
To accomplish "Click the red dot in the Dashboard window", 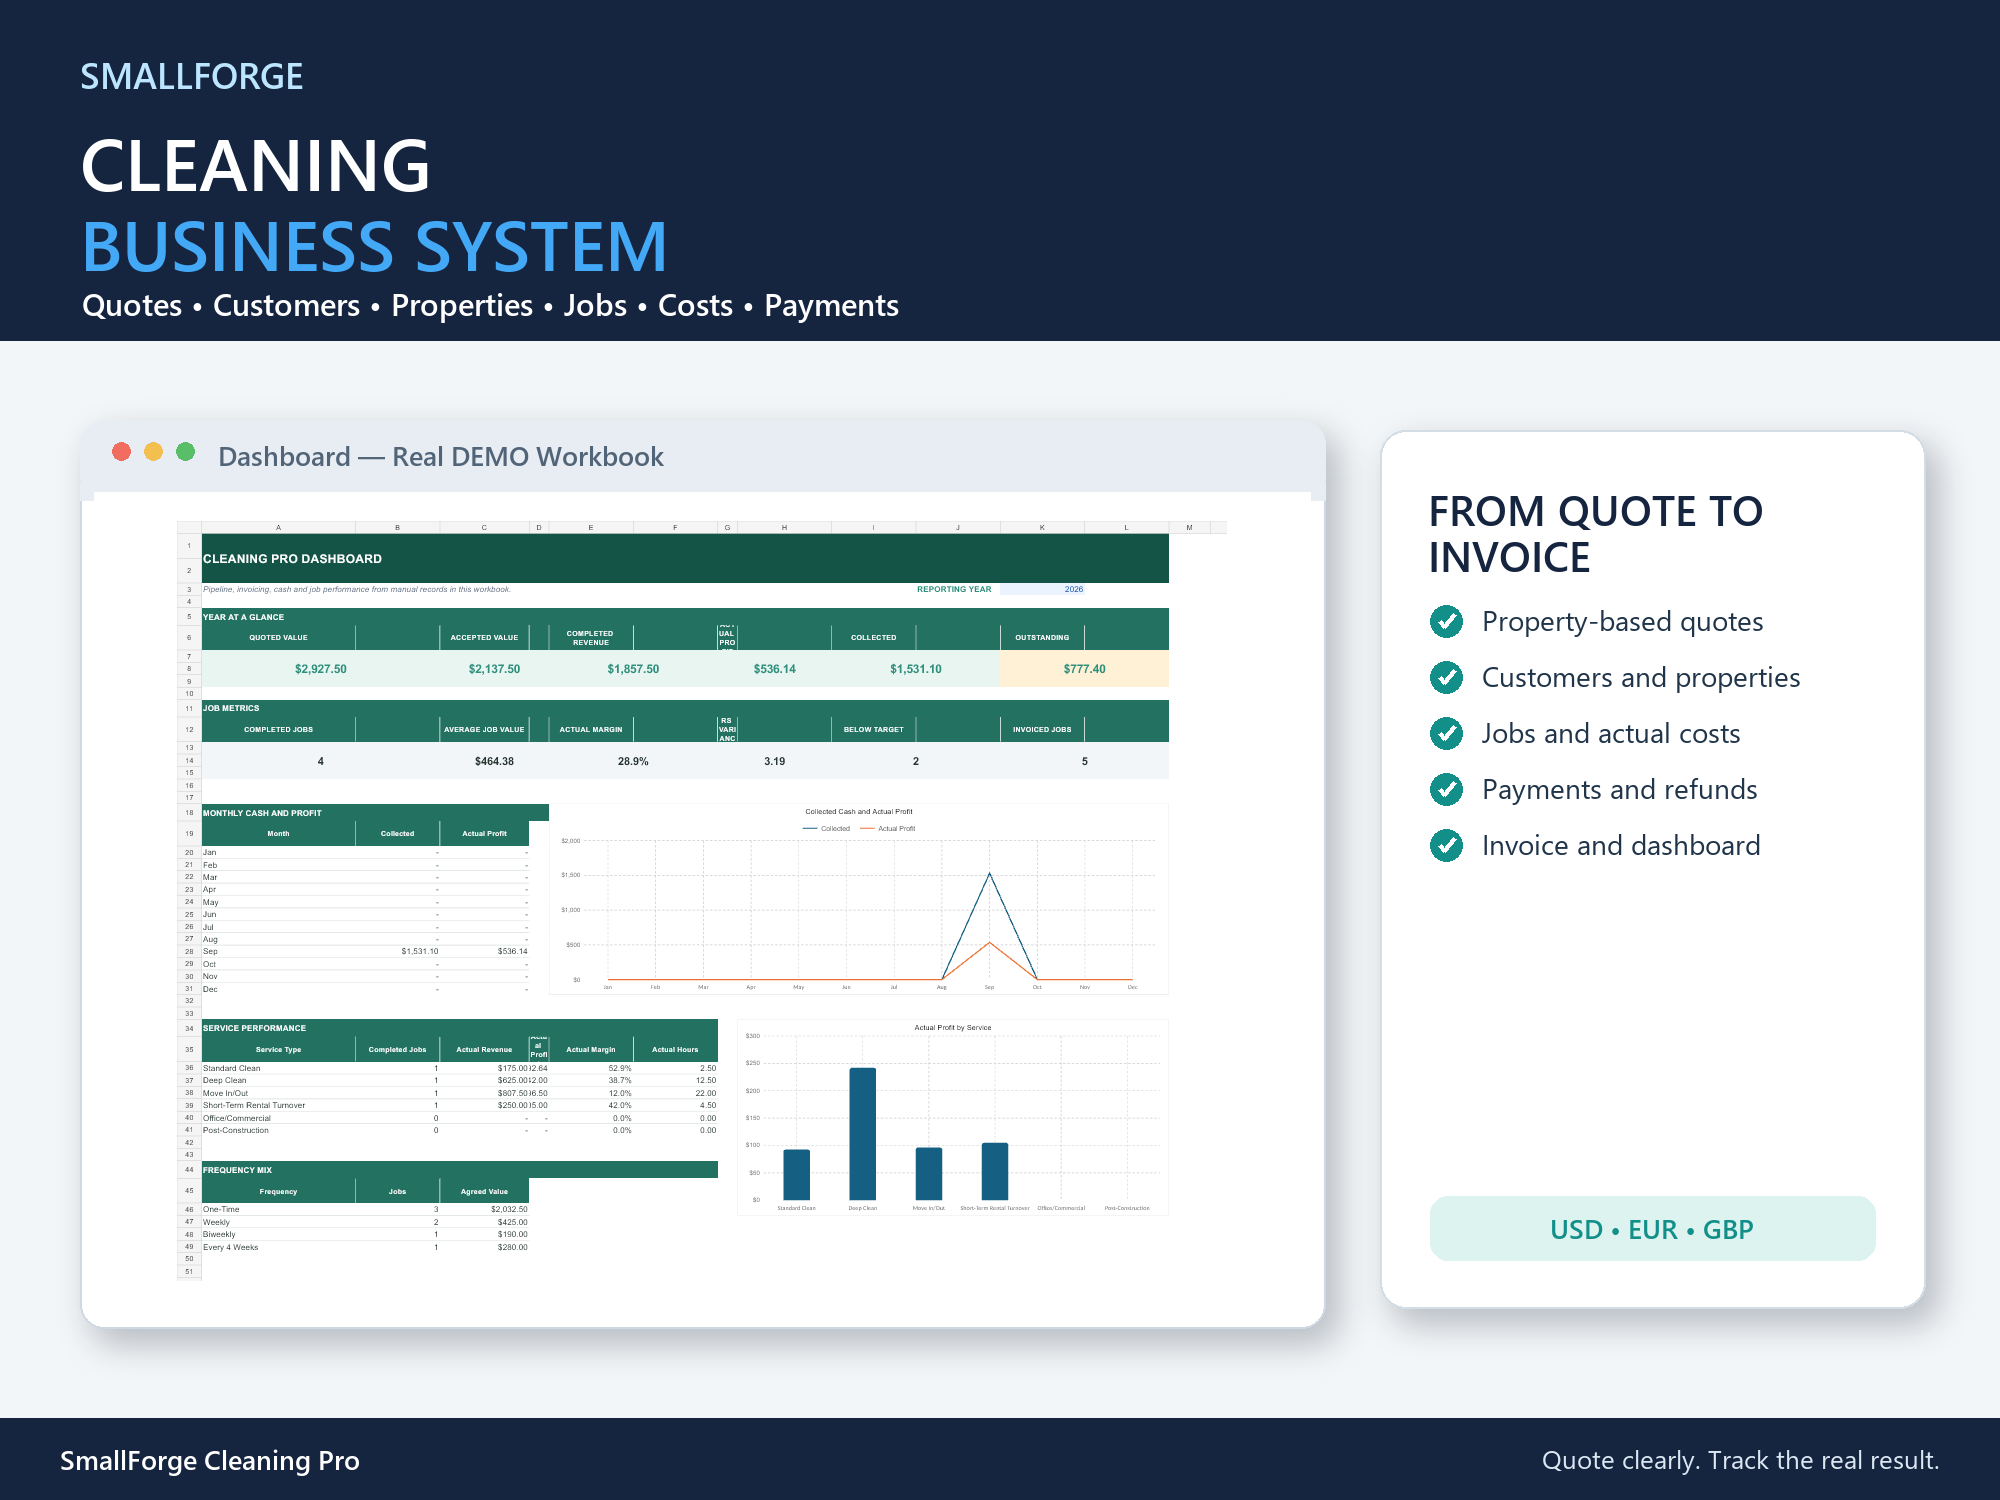I will click(x=122, y=452).
